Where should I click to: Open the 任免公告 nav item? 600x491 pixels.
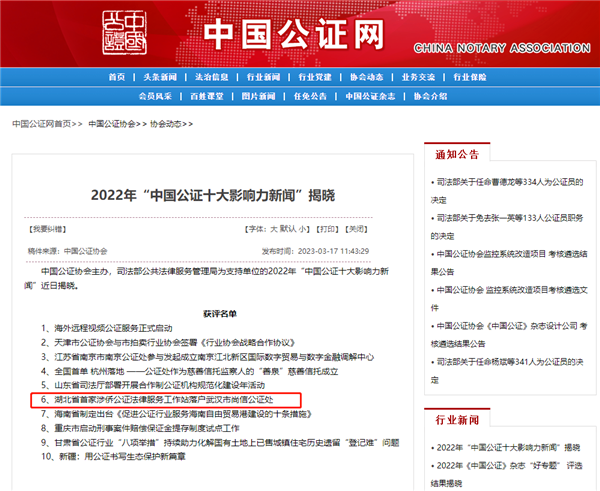310,96
